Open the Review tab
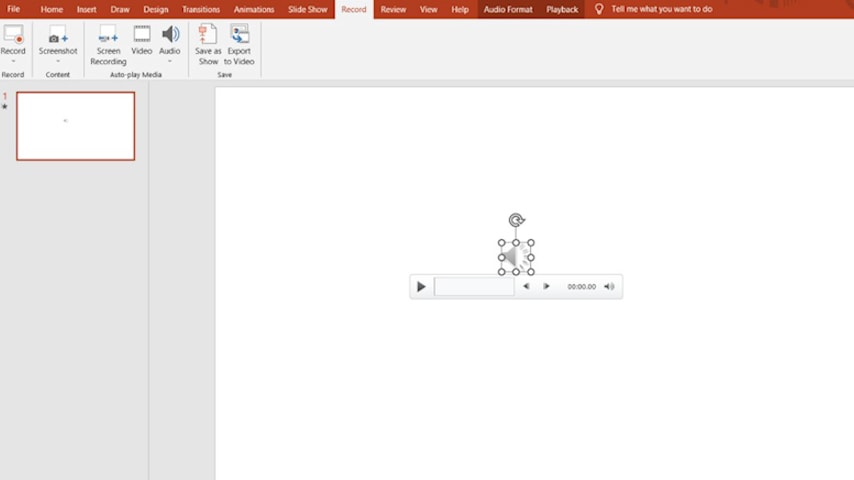The image size is (854, 480). [393, 9]
